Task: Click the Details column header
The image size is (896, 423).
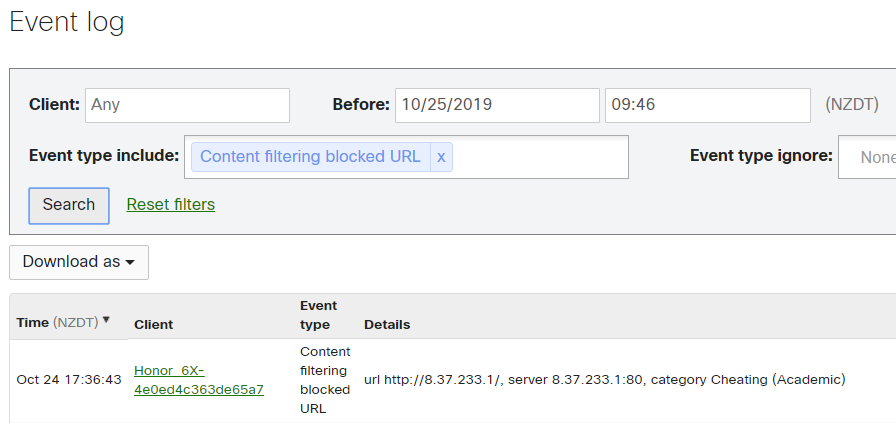Action: [387, 325]
